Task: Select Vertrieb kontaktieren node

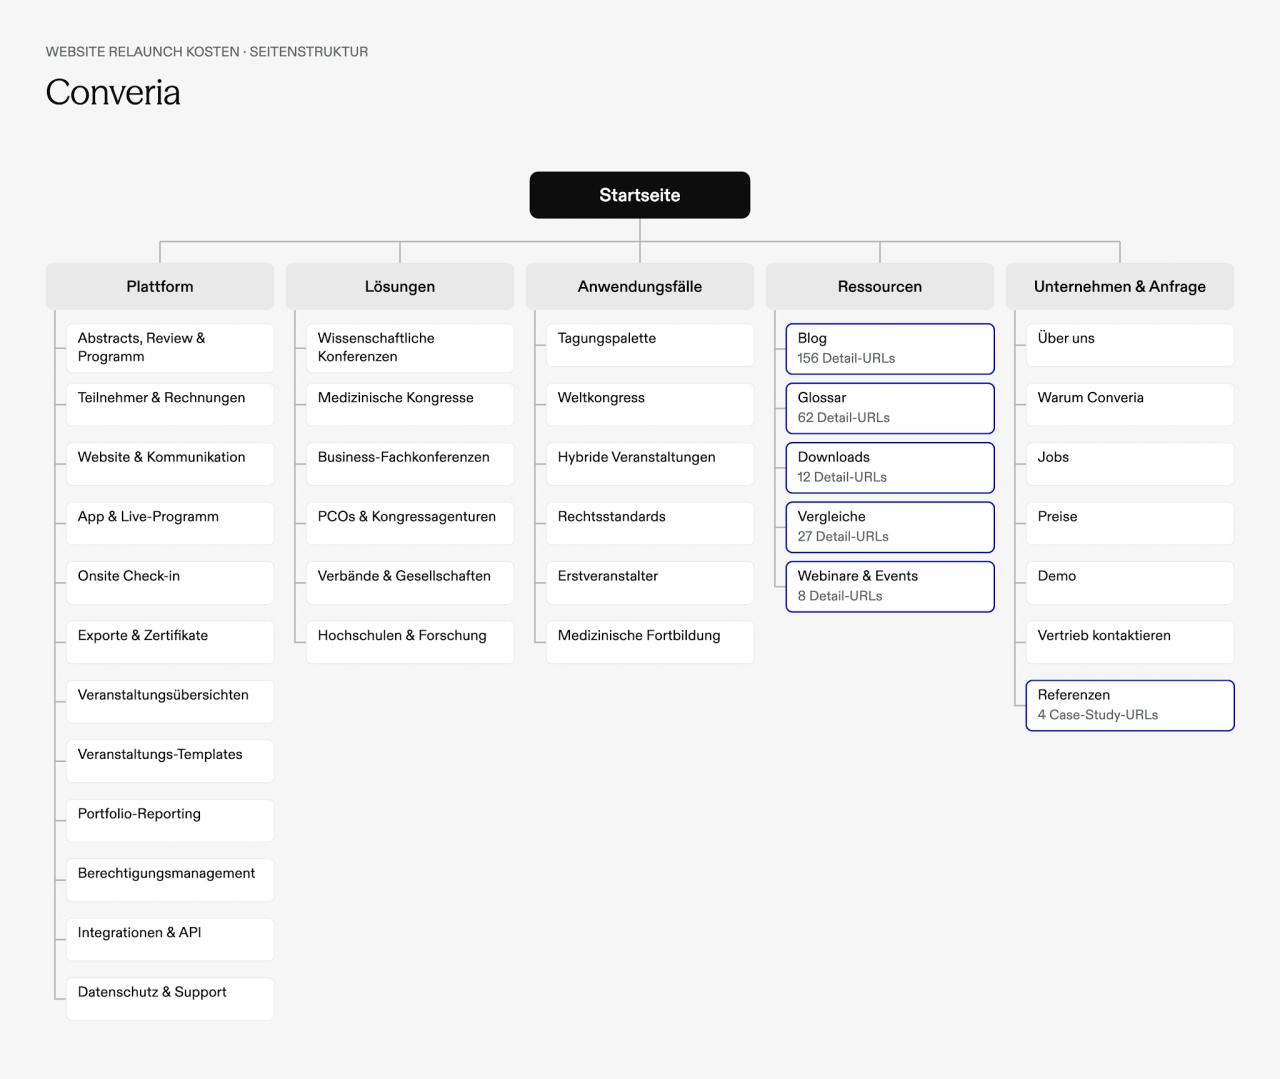Action: tap(1130, 642)
